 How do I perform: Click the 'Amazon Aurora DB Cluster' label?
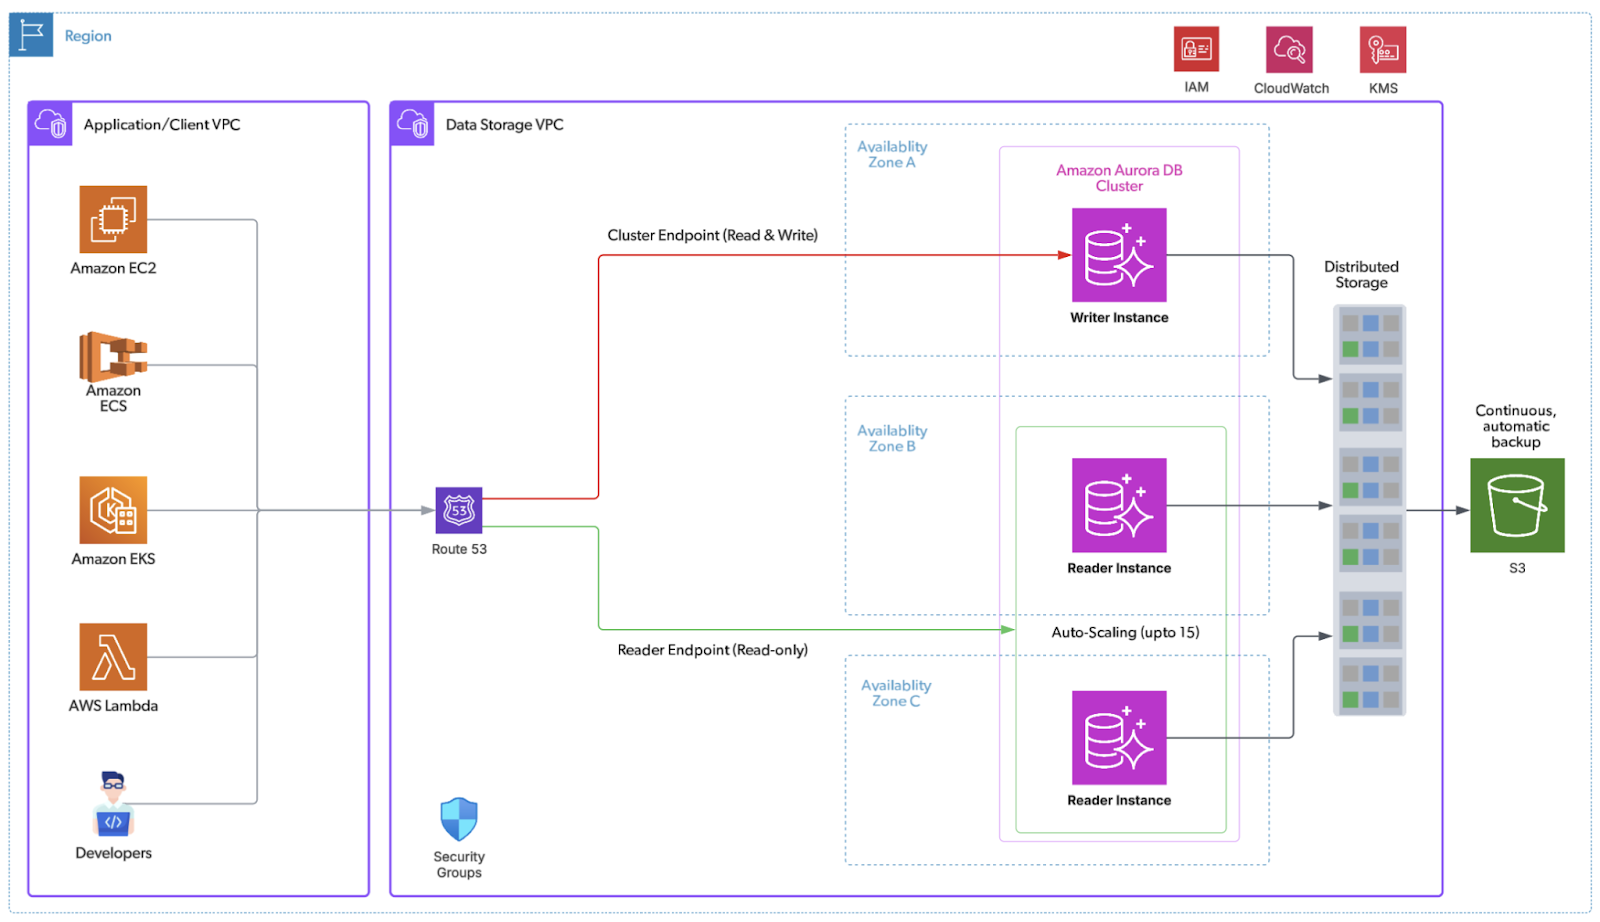(x=1119, y=178)
